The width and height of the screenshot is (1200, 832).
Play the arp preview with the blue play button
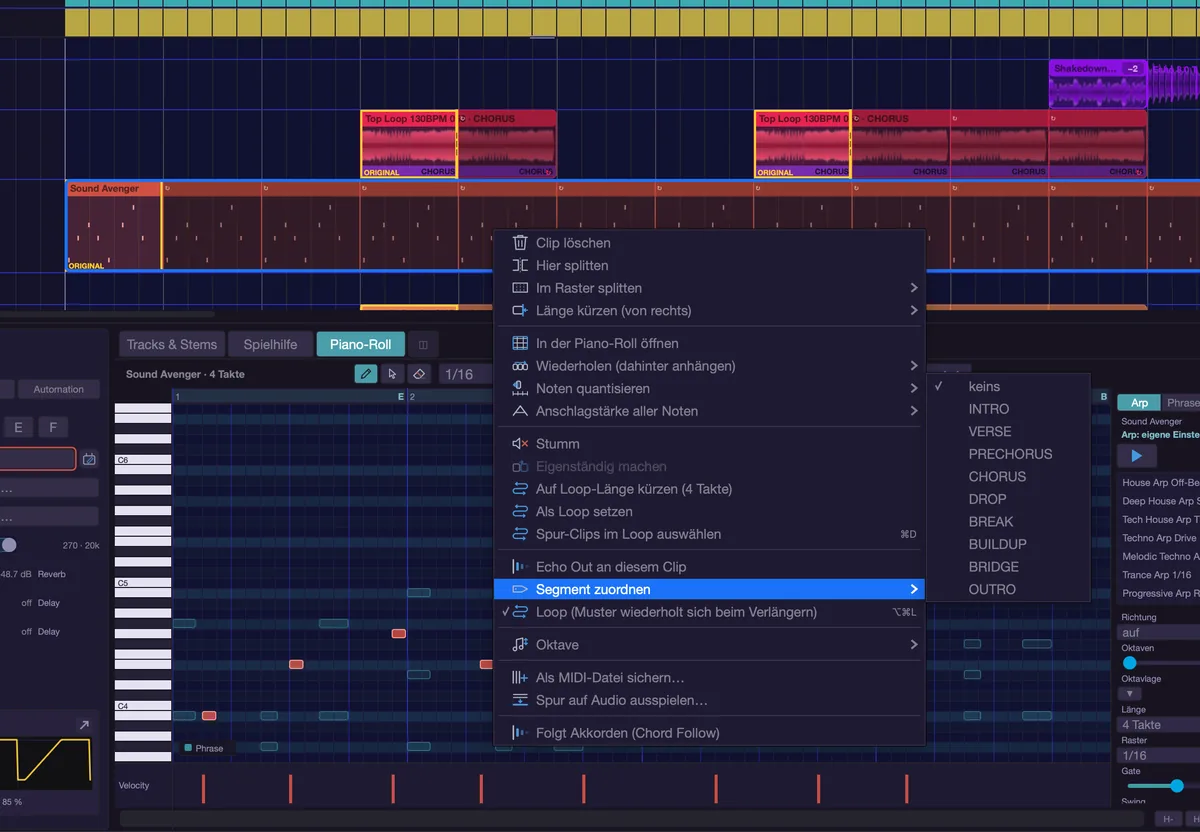point(1136,456)
